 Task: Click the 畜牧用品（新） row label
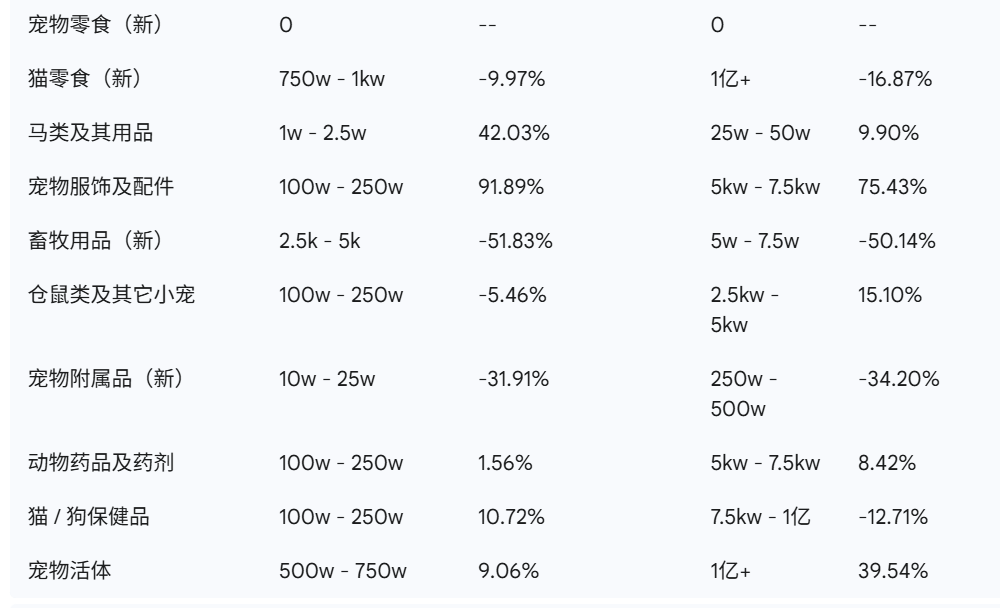96,242
